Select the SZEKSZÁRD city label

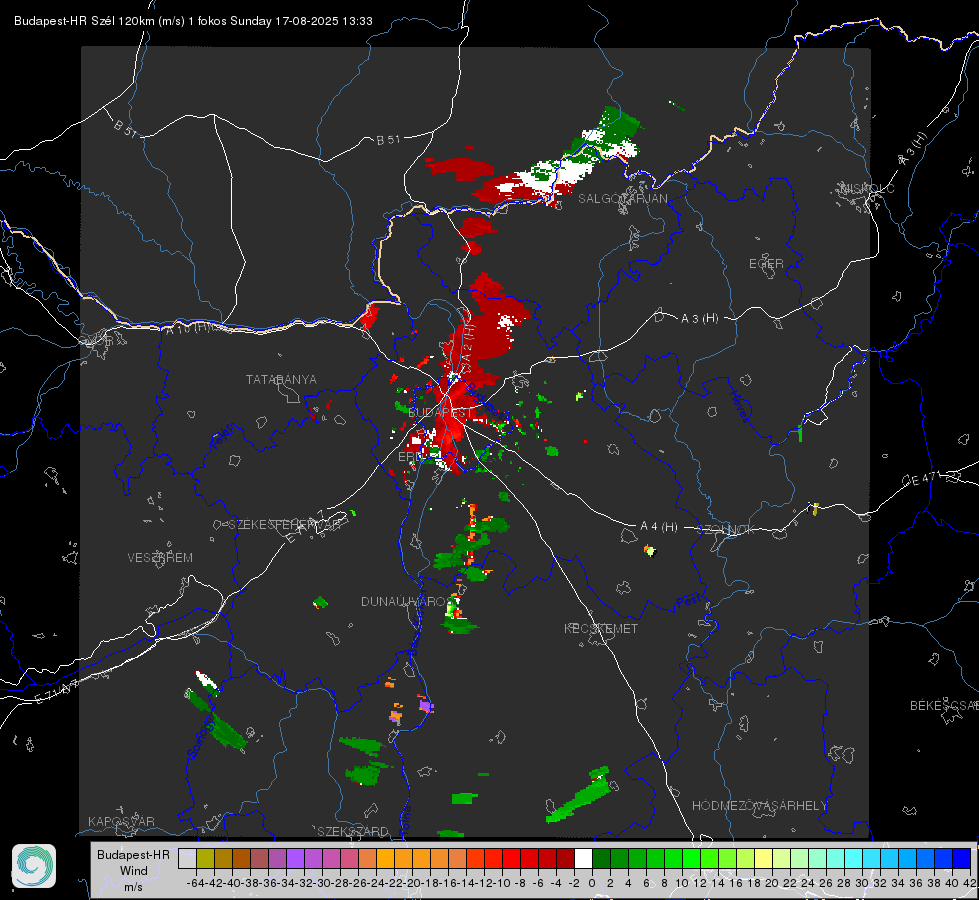(x=353, y=831)
